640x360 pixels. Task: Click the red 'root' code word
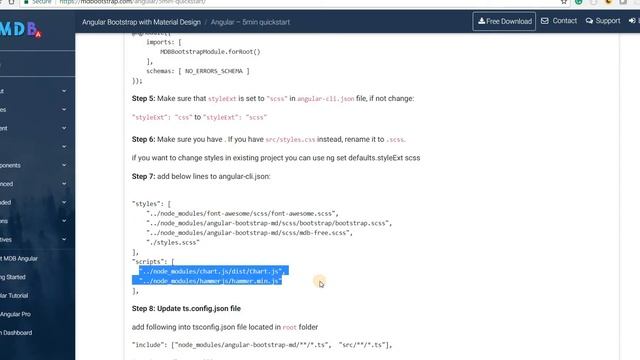click(289, 327)
